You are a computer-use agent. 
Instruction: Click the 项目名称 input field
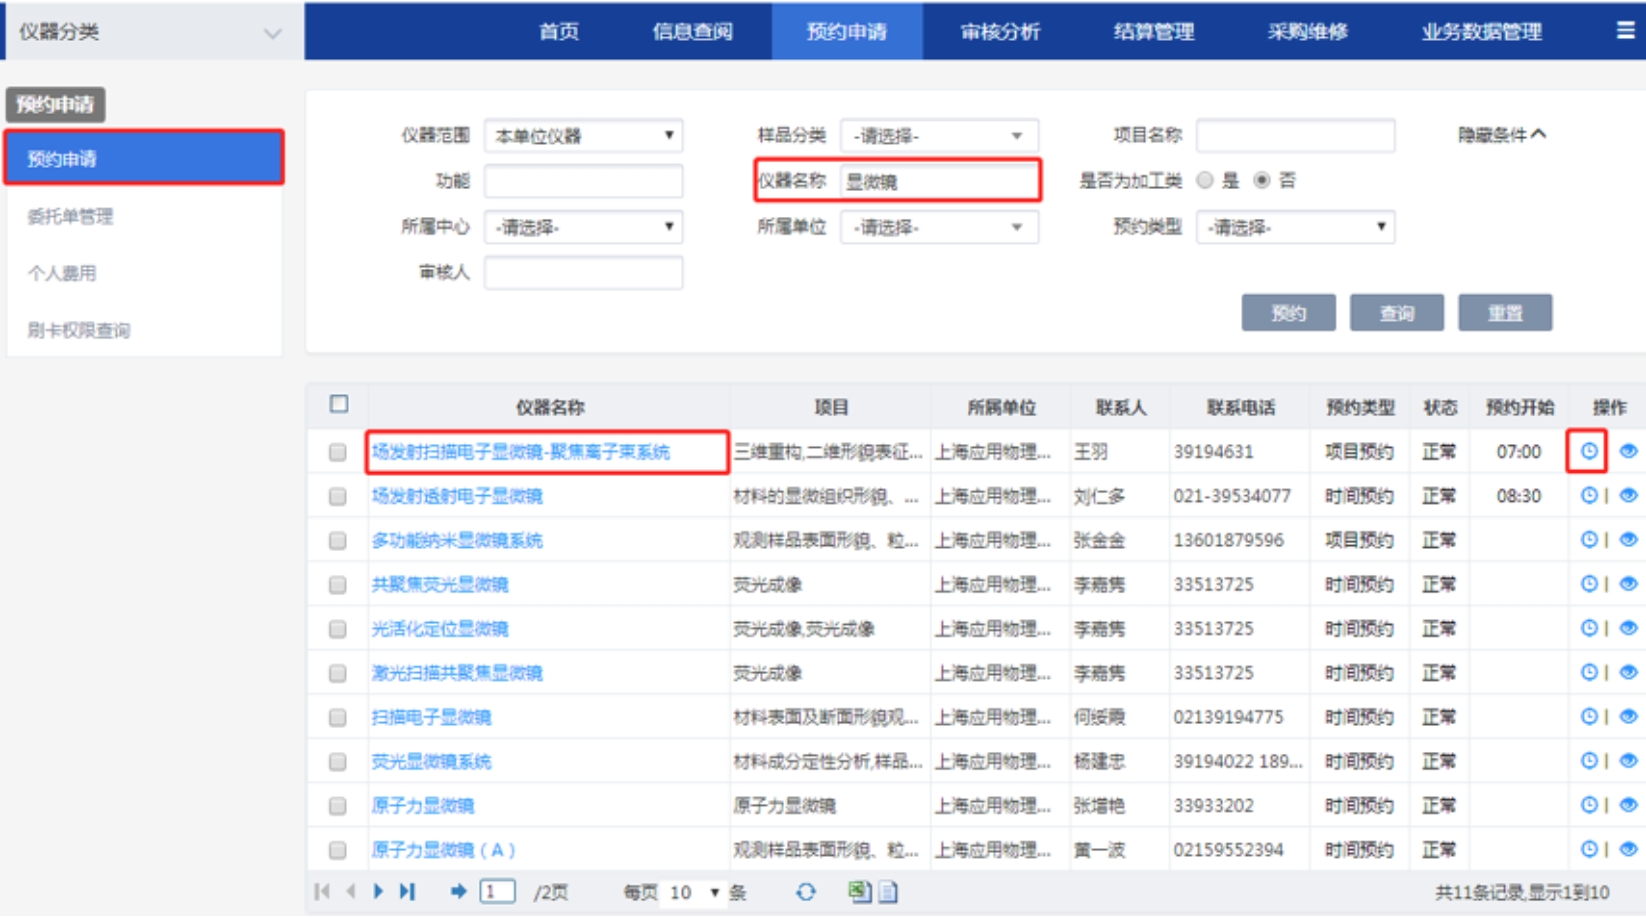pos(1295,136)
